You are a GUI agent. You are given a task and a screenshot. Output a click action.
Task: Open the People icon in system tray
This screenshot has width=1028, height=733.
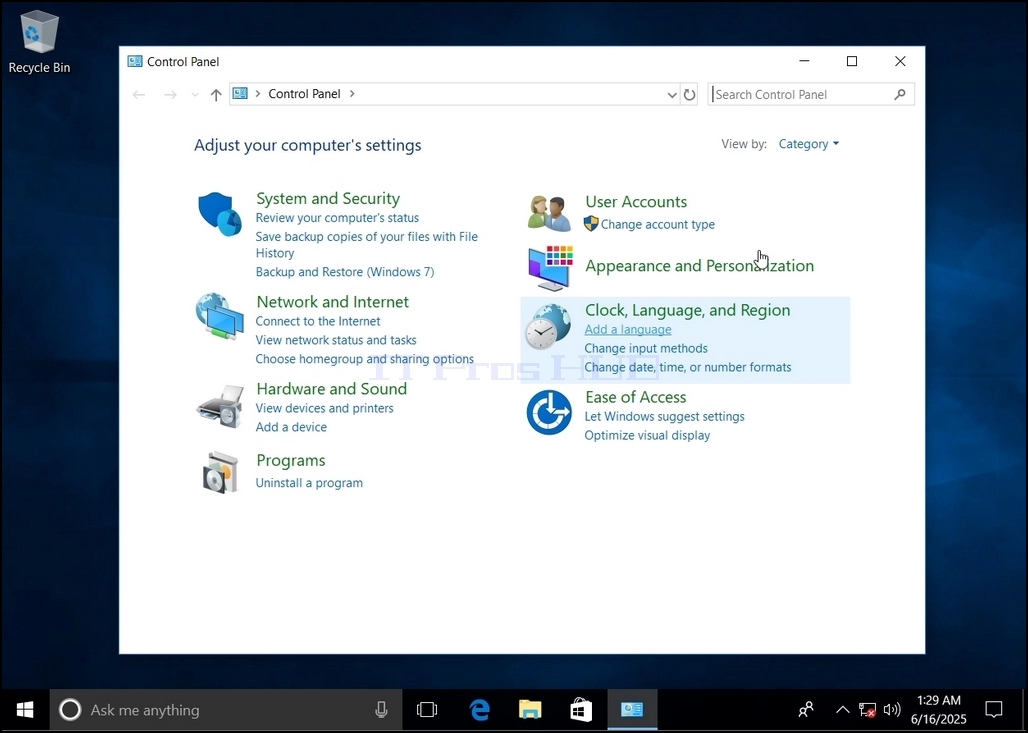point(806,709)
